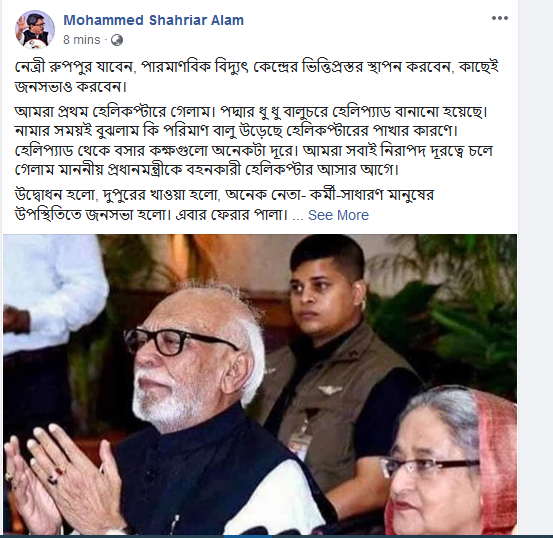Click the wing pin on olive vest
The image size is (553, 538).
pyautogui.click(x=329, y=389)
